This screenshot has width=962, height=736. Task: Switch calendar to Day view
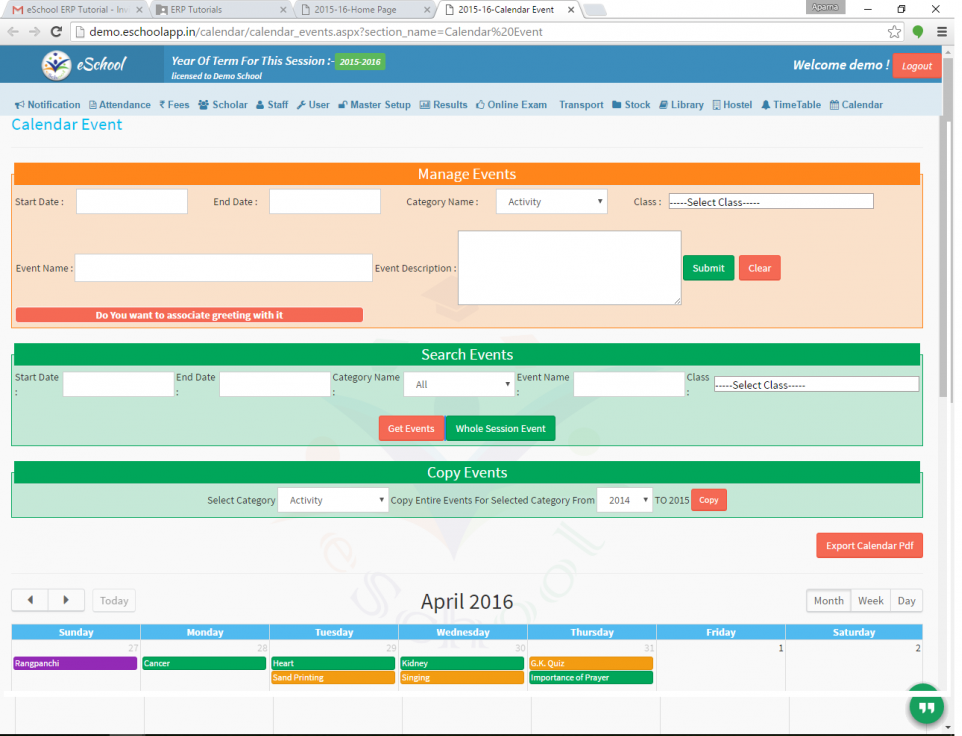906,600
